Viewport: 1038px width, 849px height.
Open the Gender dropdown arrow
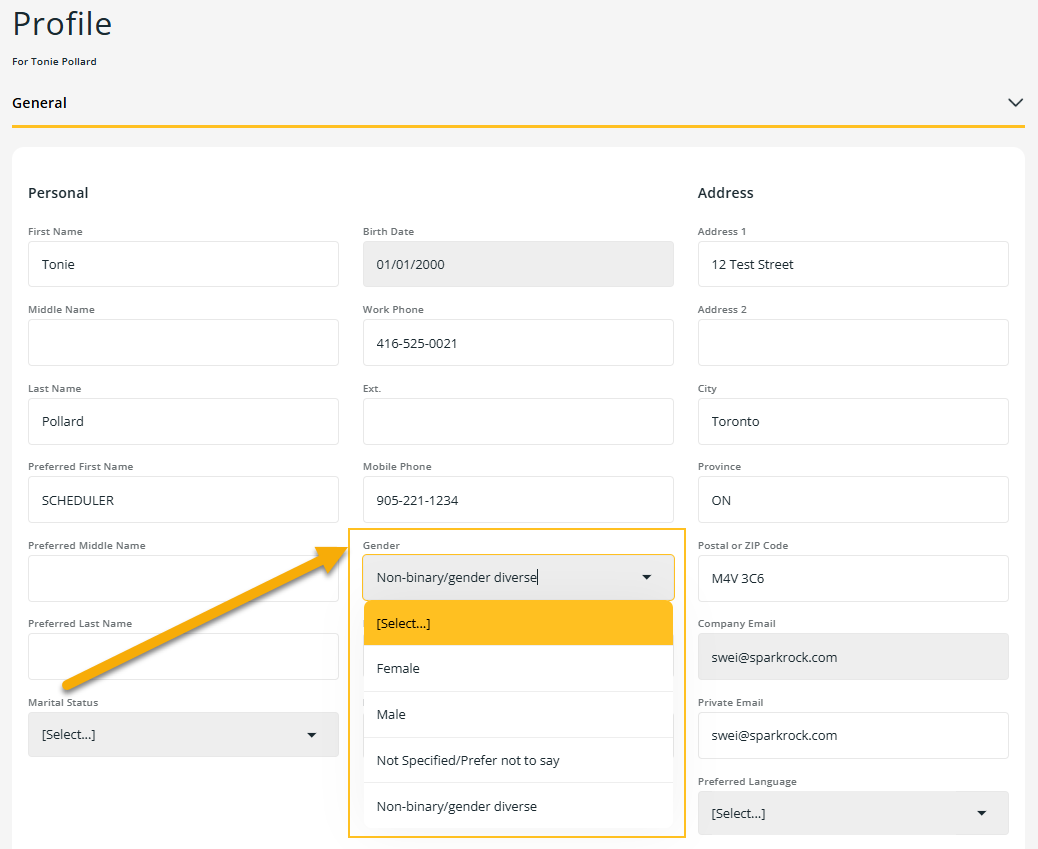646,577
